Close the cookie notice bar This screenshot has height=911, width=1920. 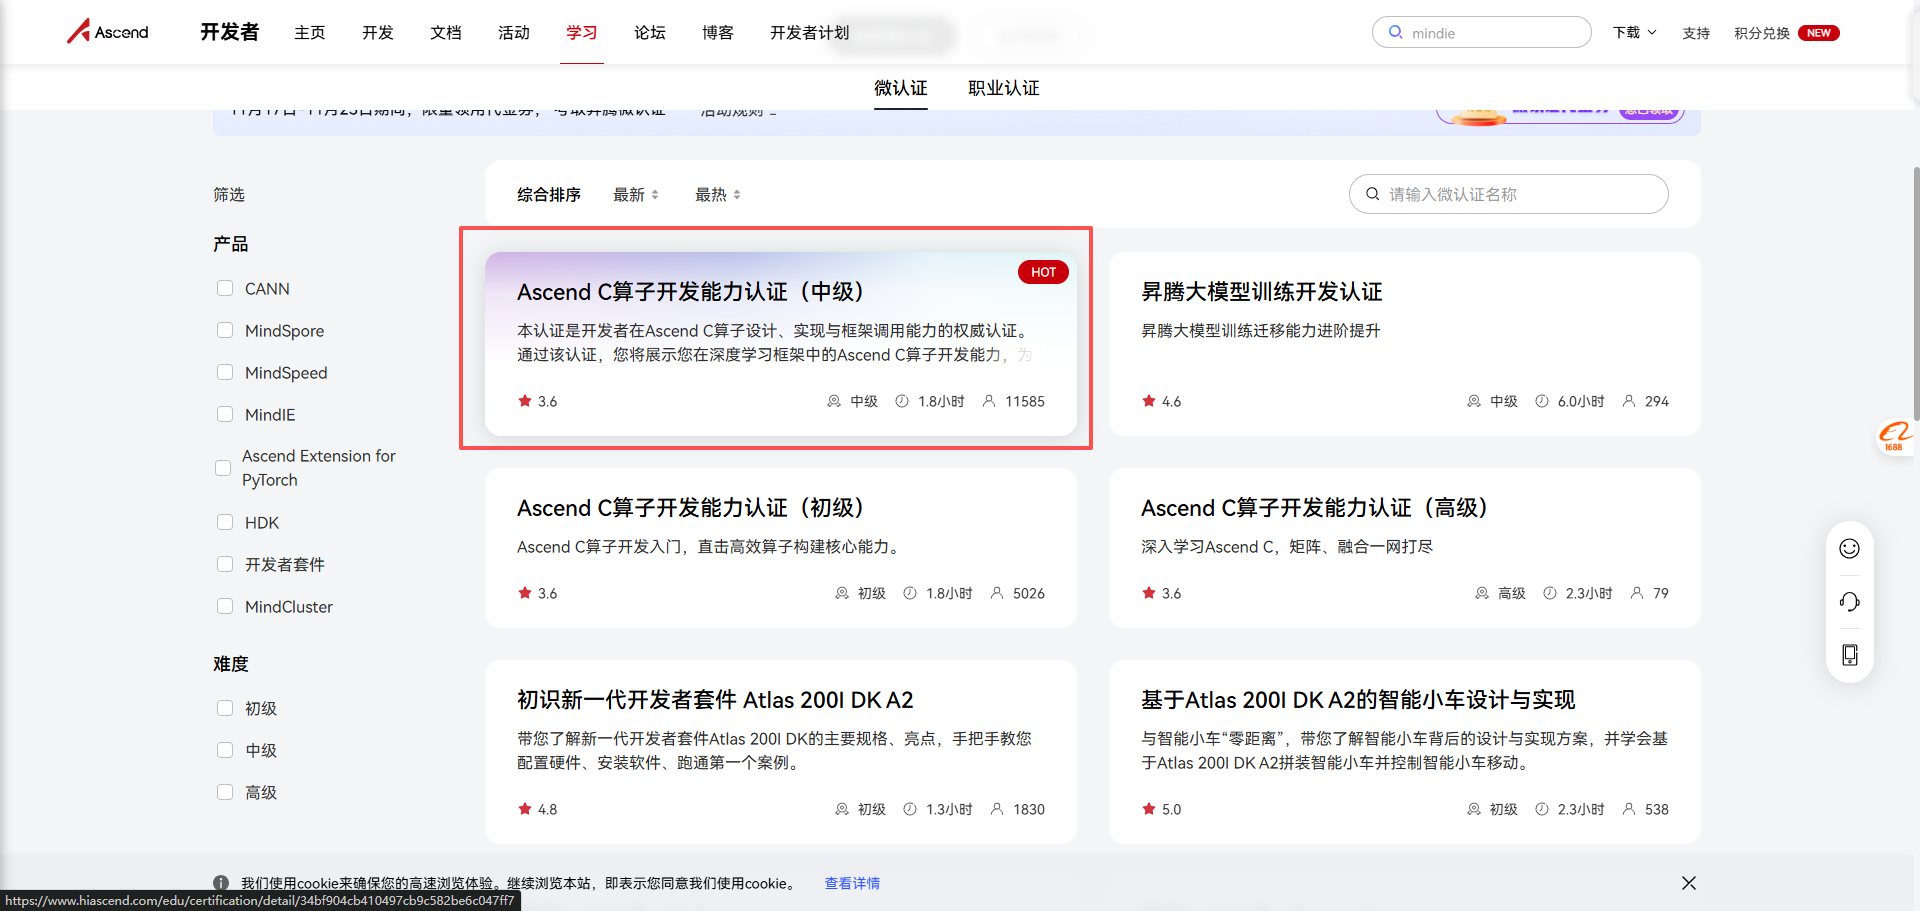pos(1689,883)
